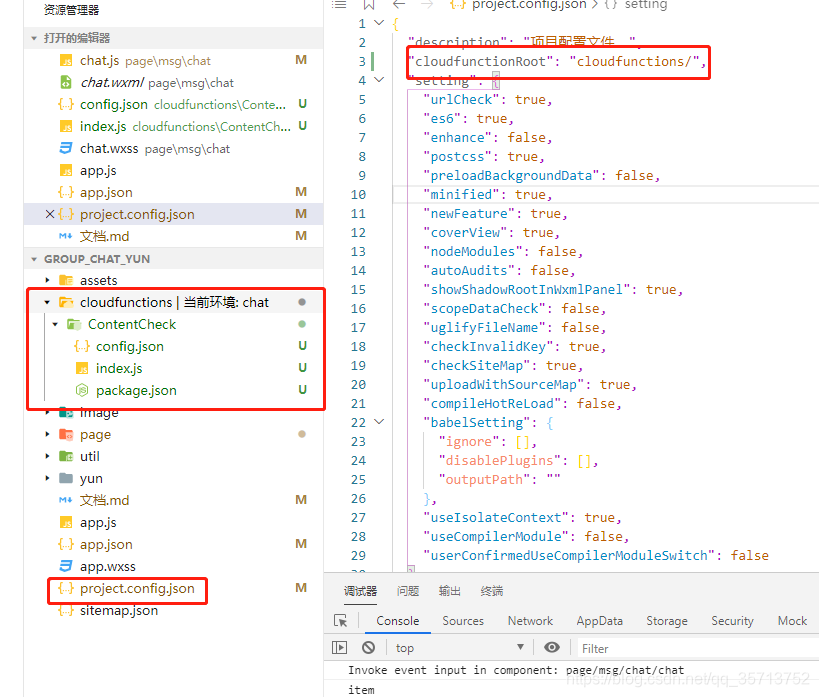Expand the assets folder
819x697 pixels.
pyautogui.click(x=47, y=281)
